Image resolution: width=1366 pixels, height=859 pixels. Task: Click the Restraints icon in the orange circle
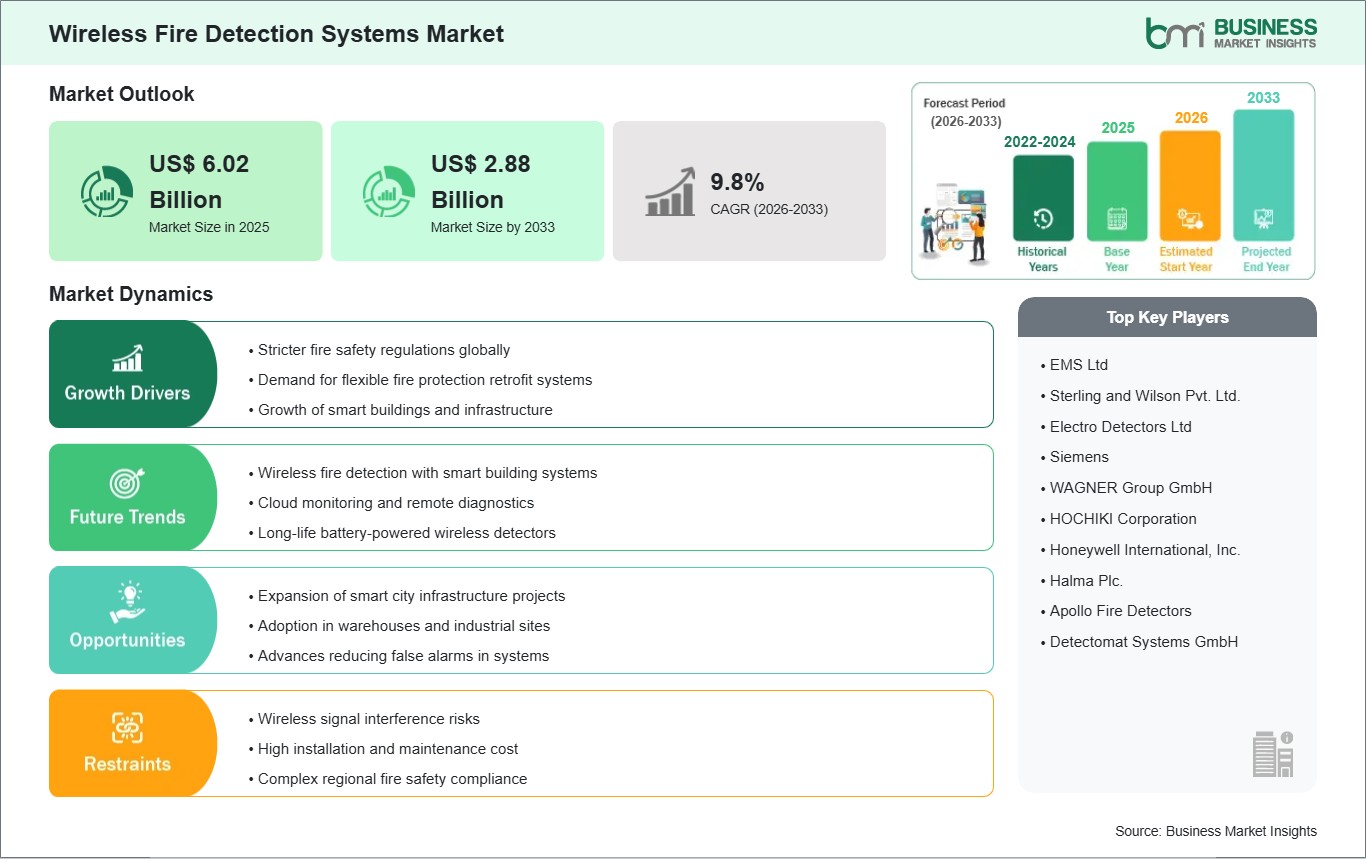coord(128,726)
